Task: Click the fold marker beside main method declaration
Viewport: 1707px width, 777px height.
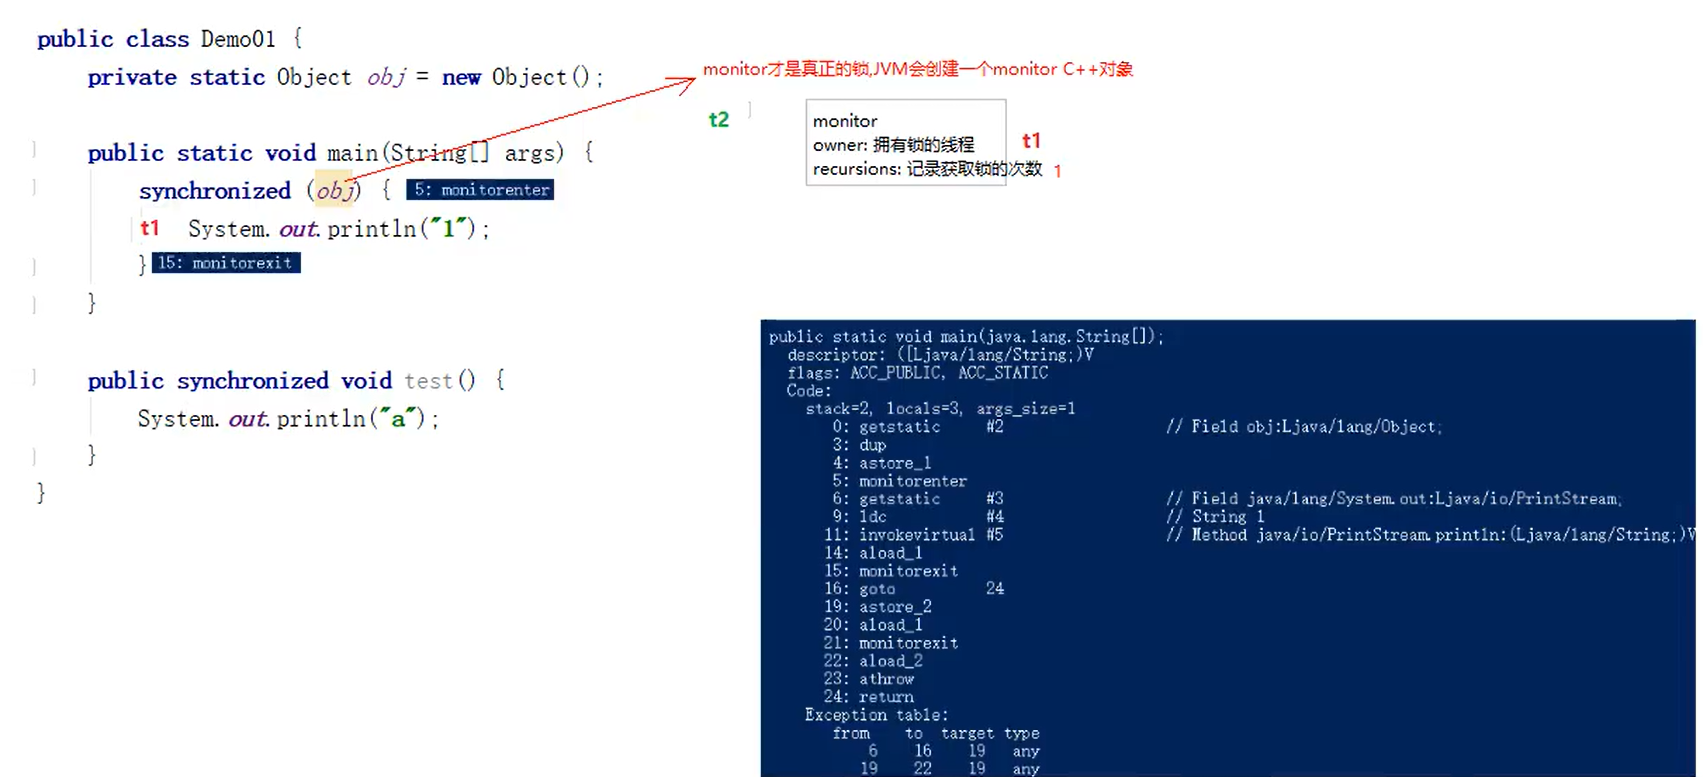Action: click(35, 149)
